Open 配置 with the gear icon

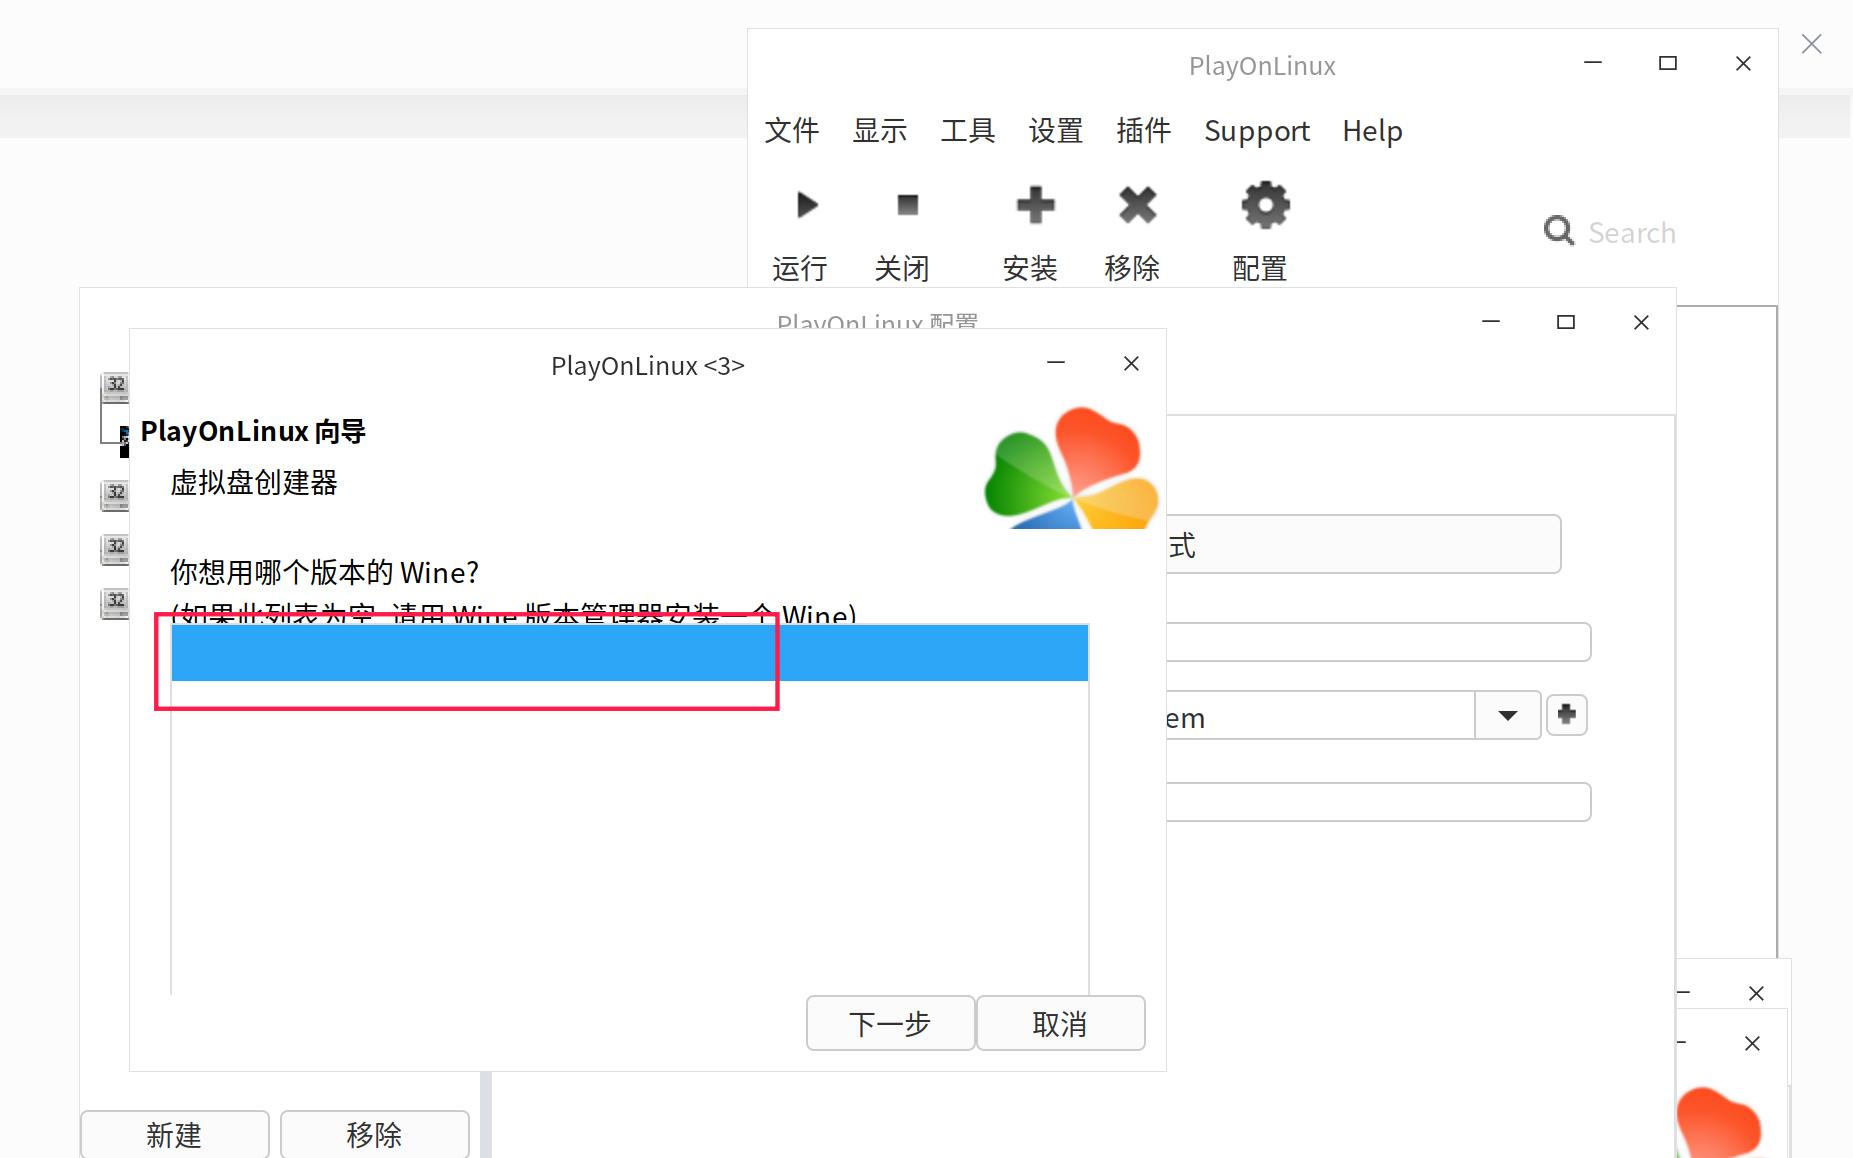click(1265, 205)
